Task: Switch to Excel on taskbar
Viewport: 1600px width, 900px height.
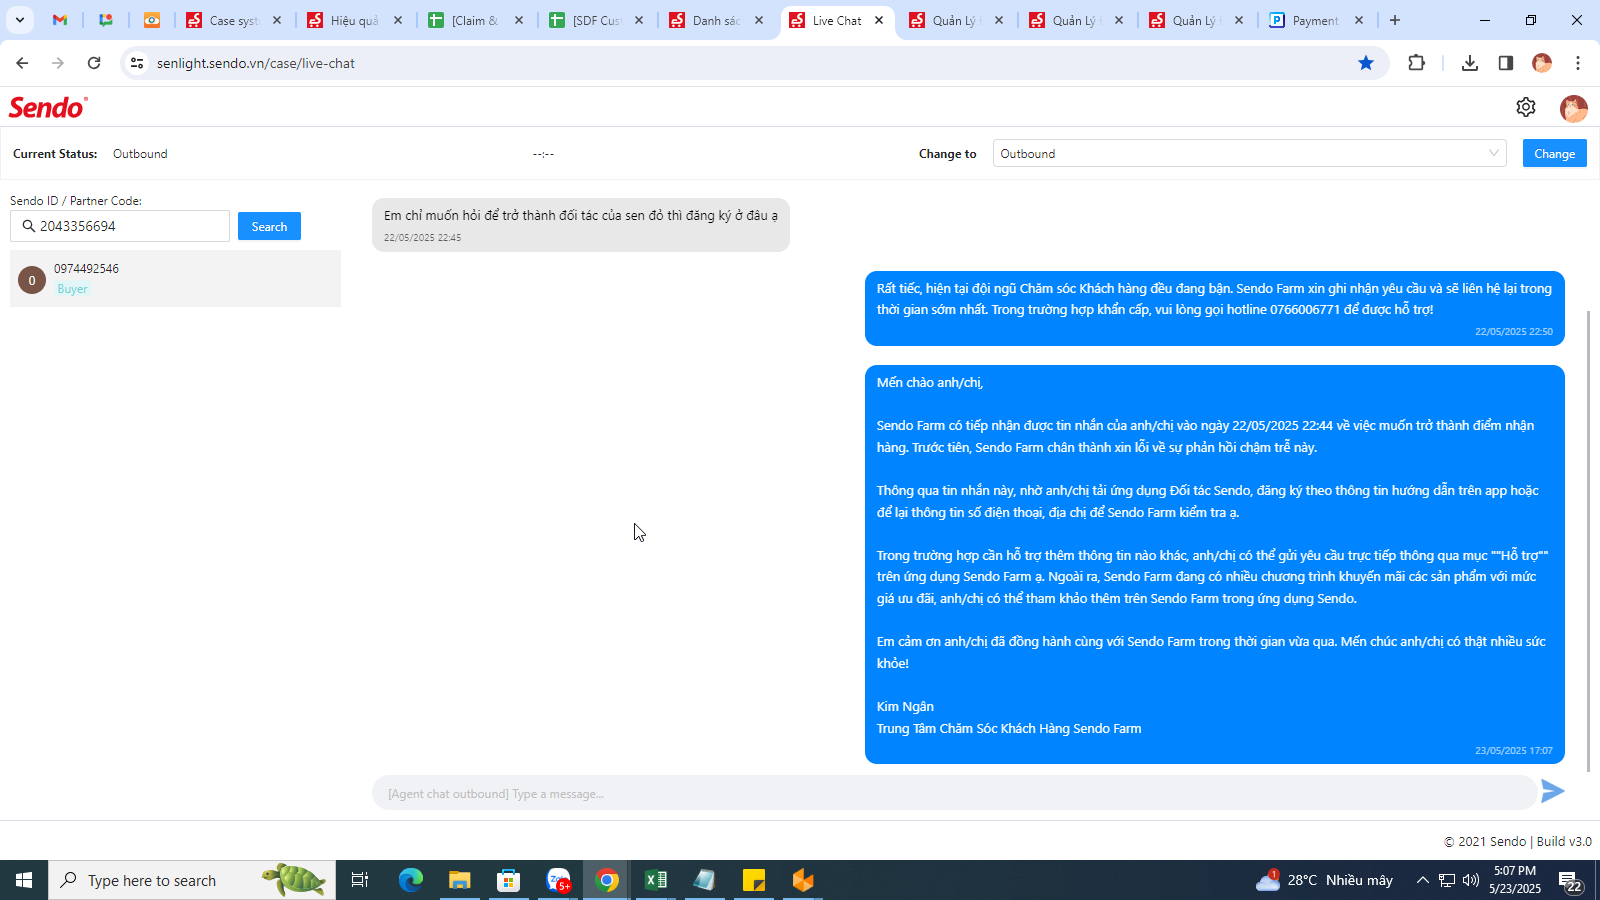Action: [656, 880]
